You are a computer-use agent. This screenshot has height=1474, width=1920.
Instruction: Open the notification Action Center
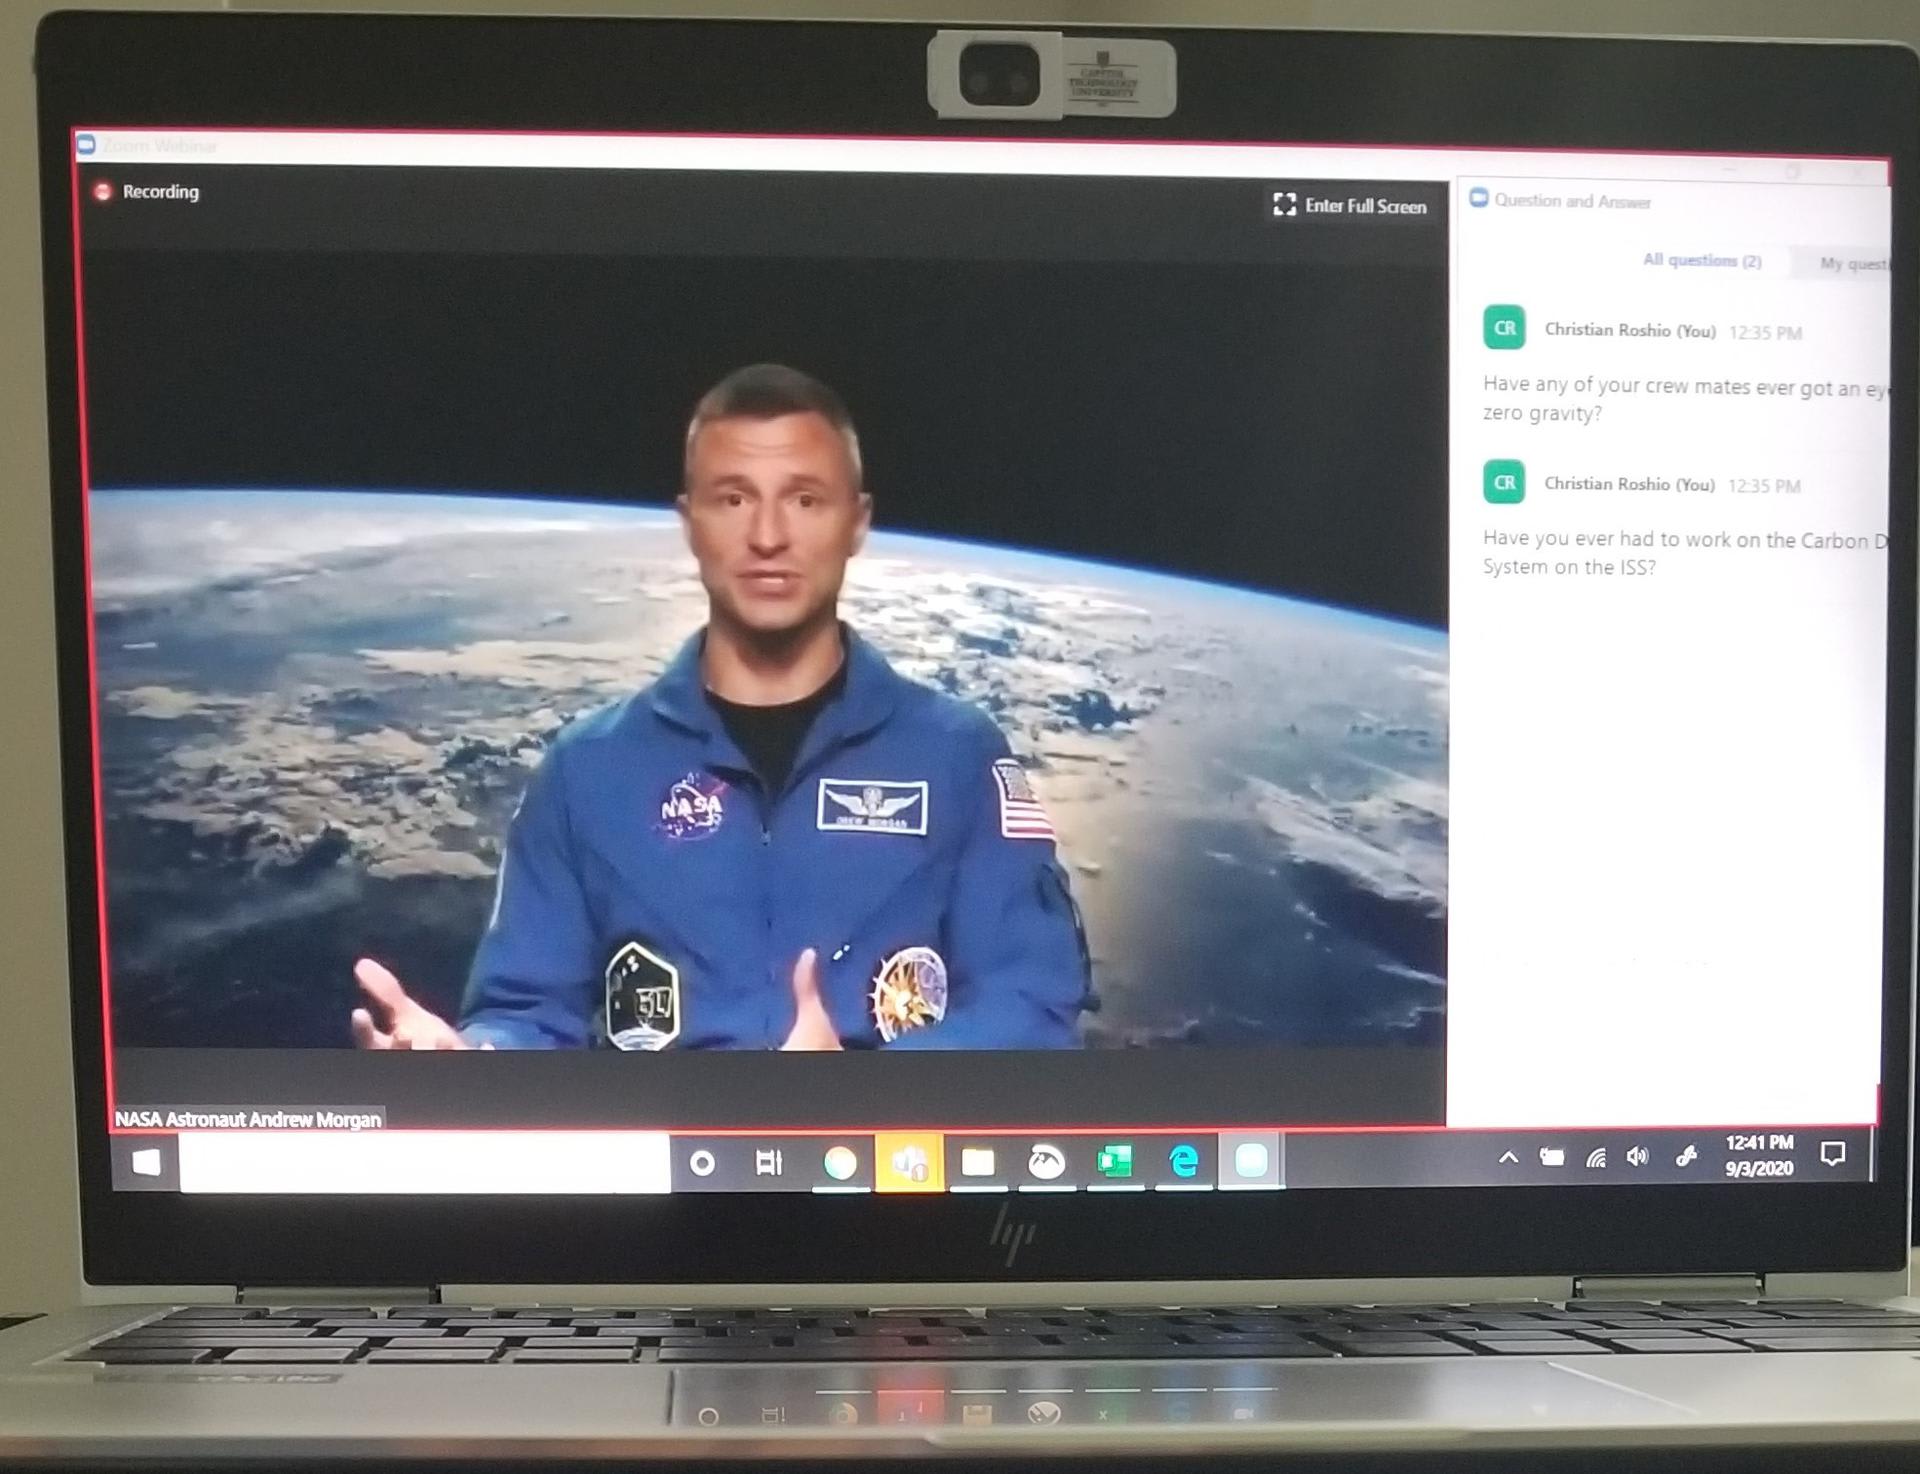[x=1832, y=1154]
